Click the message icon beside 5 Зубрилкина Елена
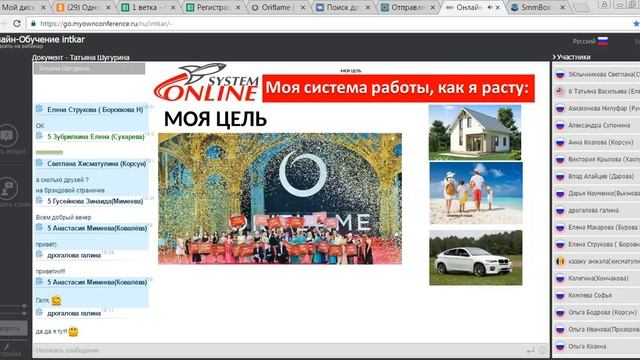Image resolution: width=640 pixels, height=360 pixels. pos(40,136)
